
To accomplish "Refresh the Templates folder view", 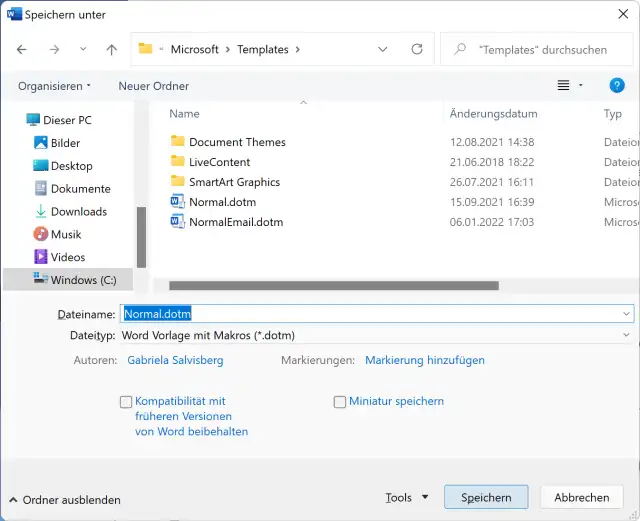I will [417, 49].
